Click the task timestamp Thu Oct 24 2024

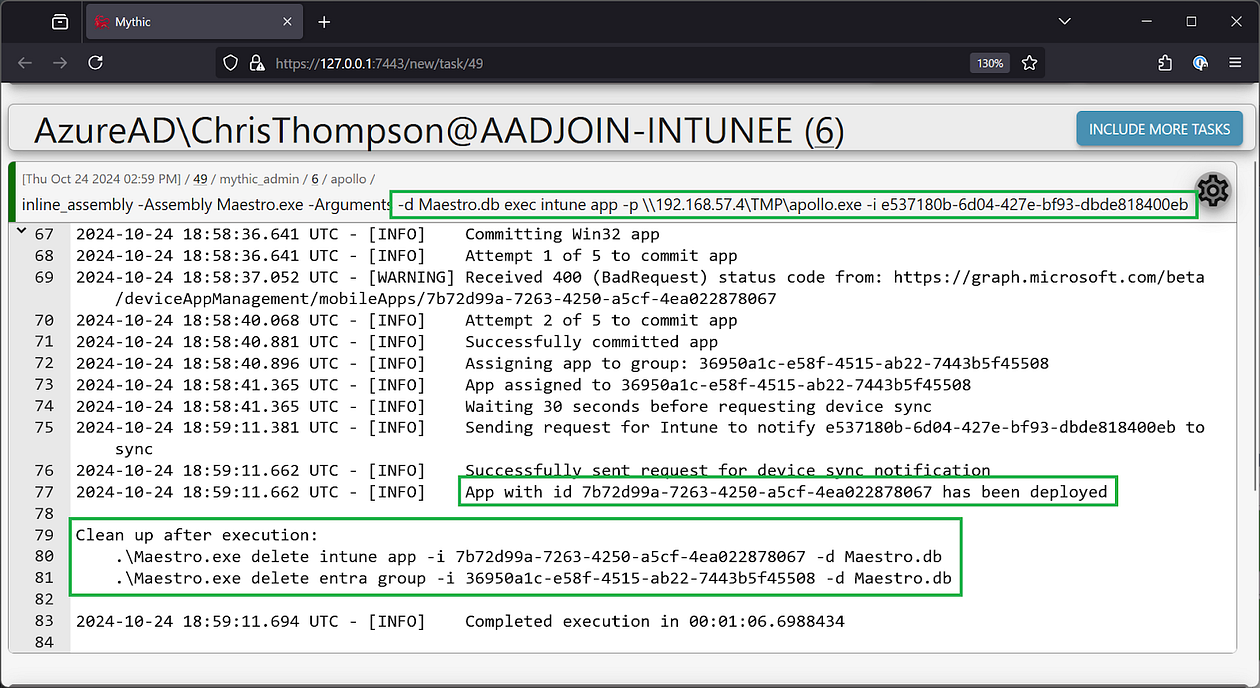(104, 179)
